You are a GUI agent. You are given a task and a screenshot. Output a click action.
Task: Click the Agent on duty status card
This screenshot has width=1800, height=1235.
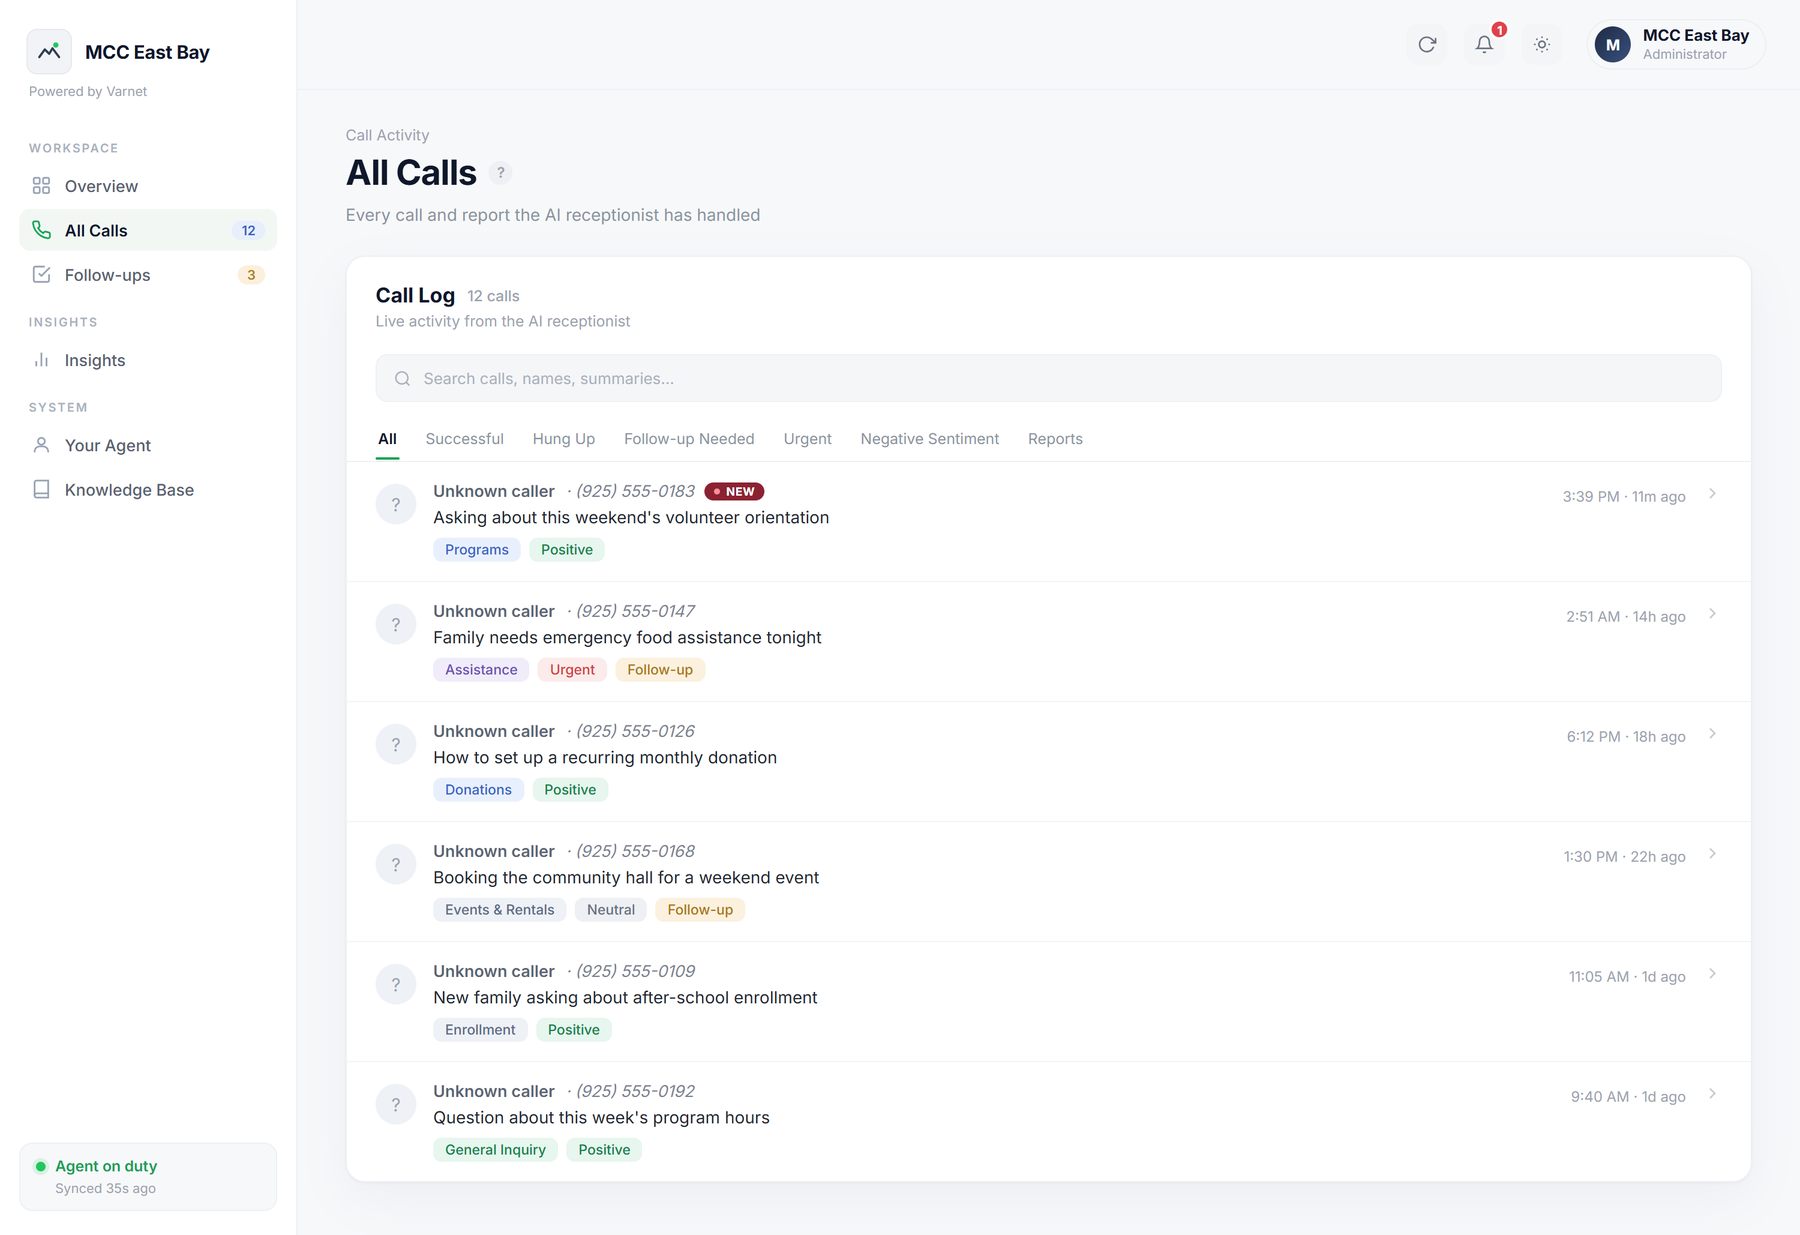coord(148,1177)
